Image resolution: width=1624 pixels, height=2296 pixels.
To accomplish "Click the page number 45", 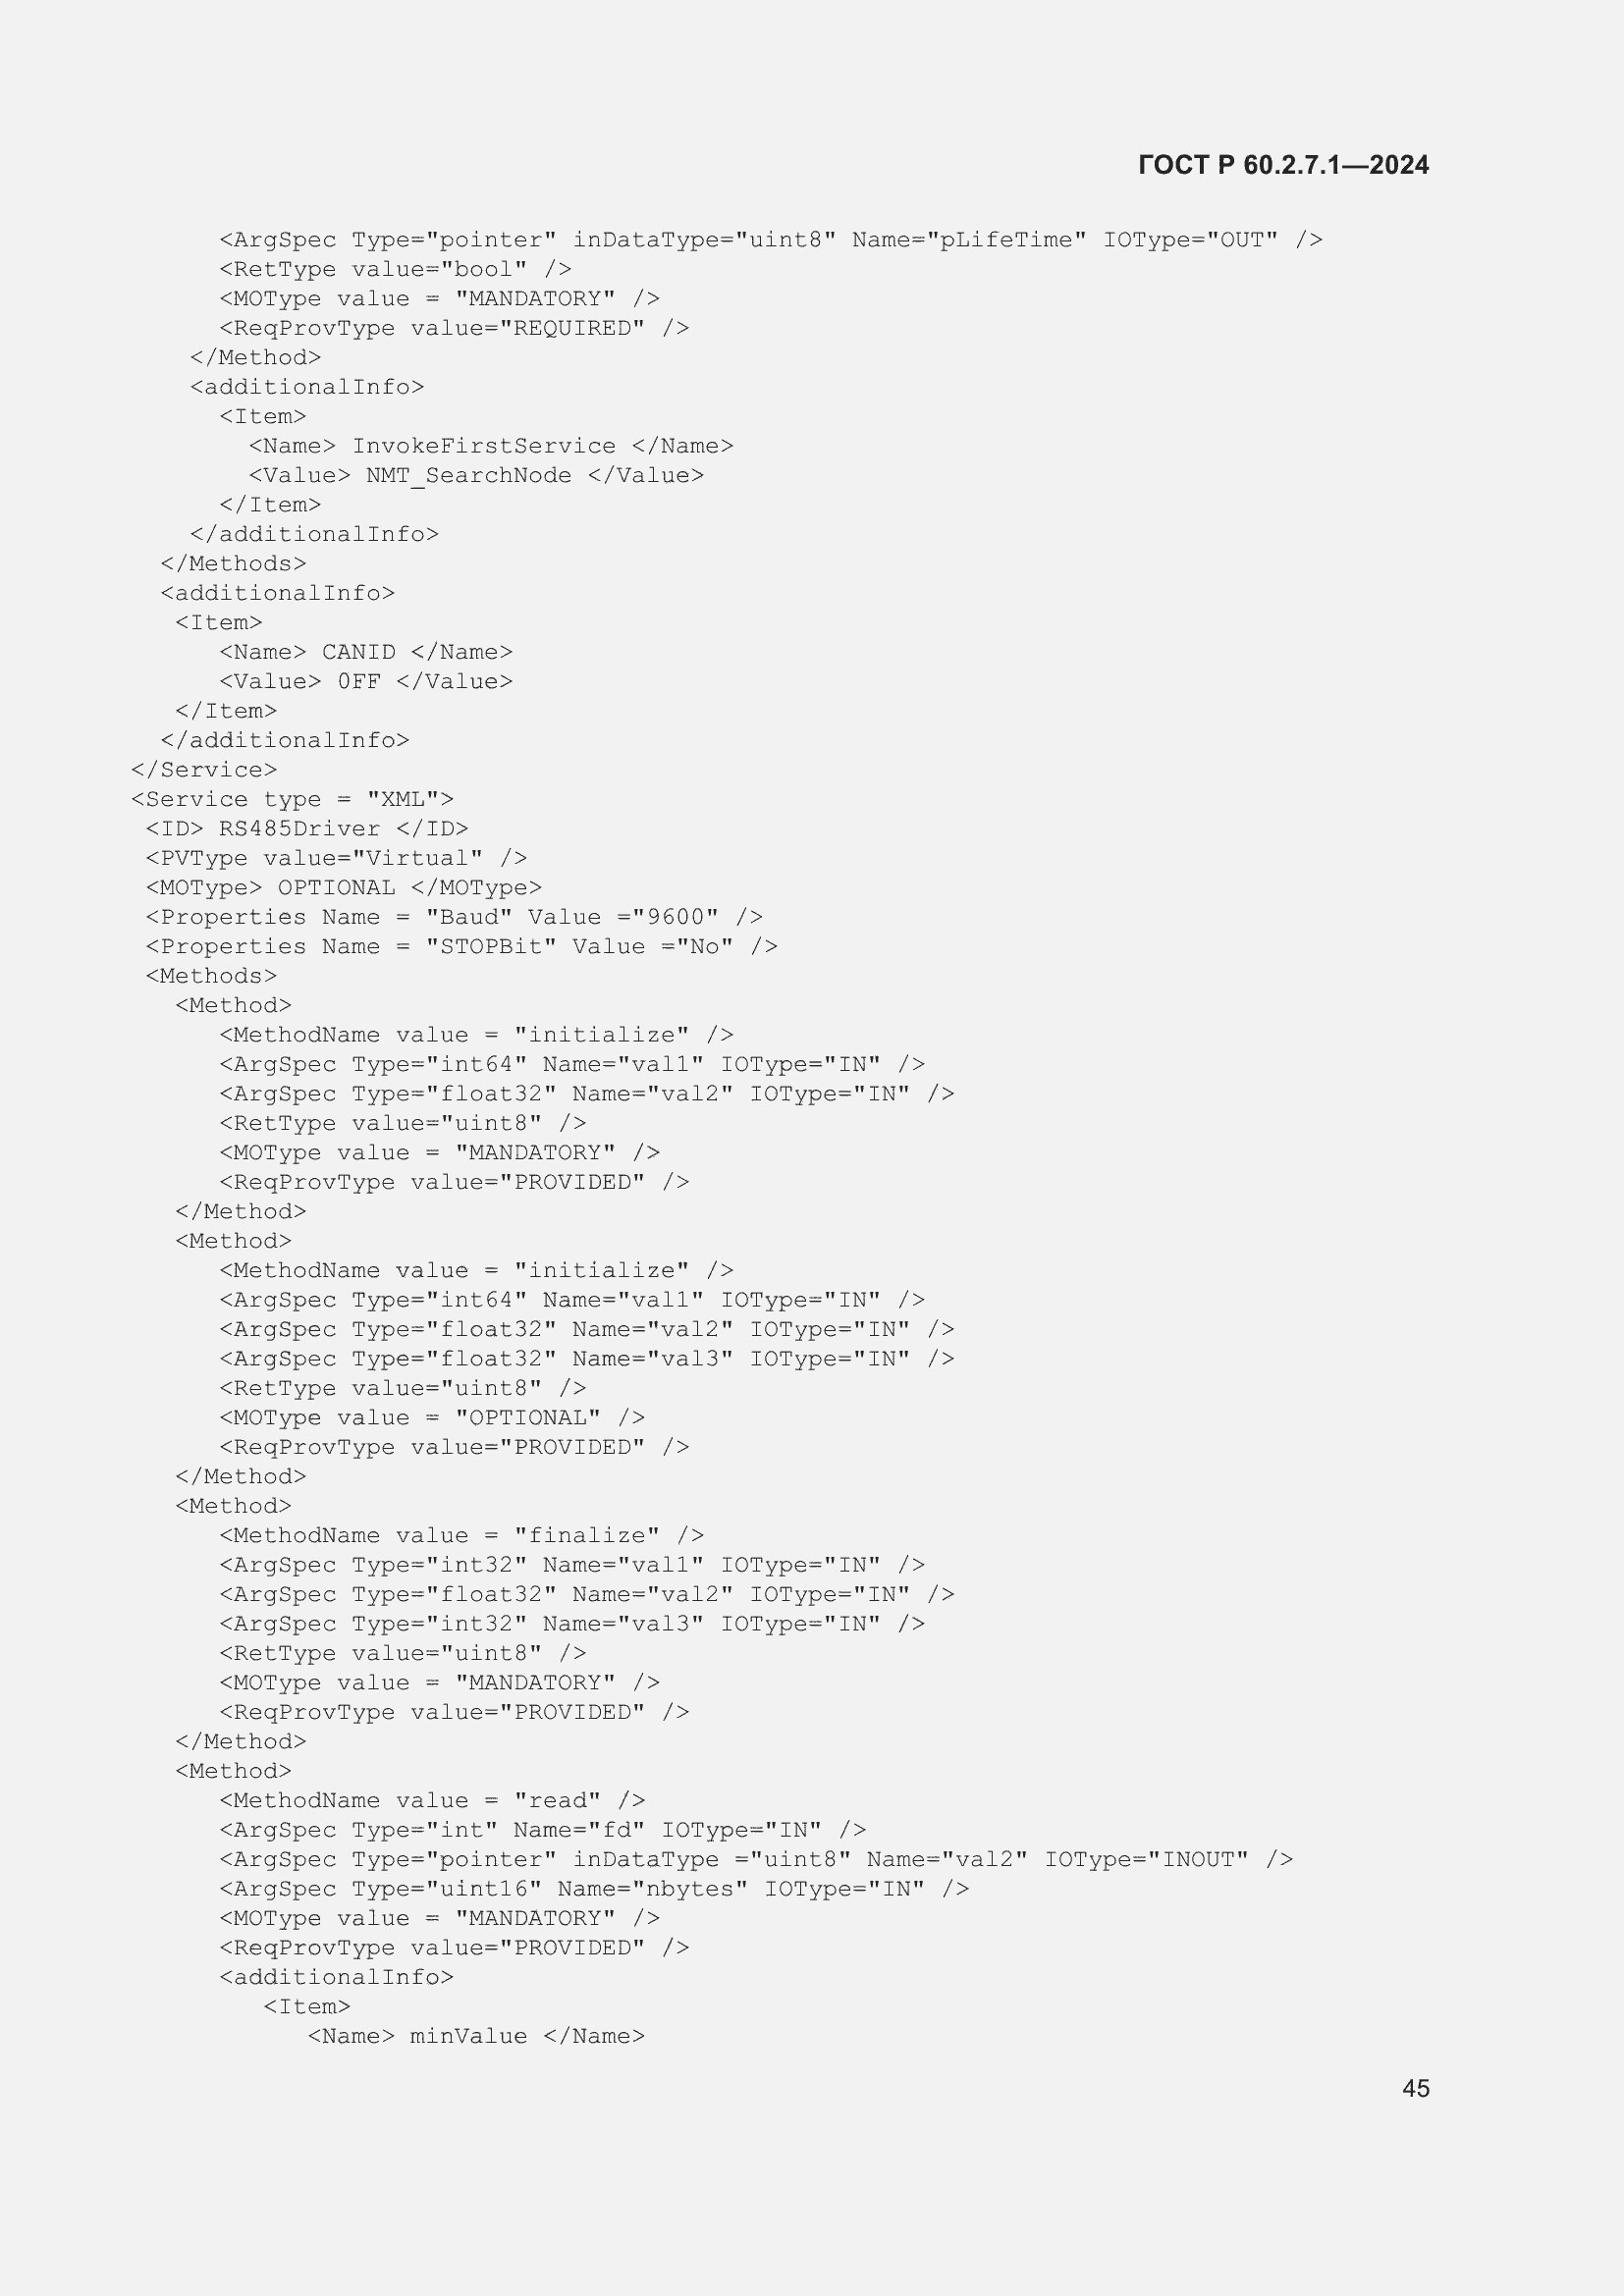I will click(1415, 2088).
